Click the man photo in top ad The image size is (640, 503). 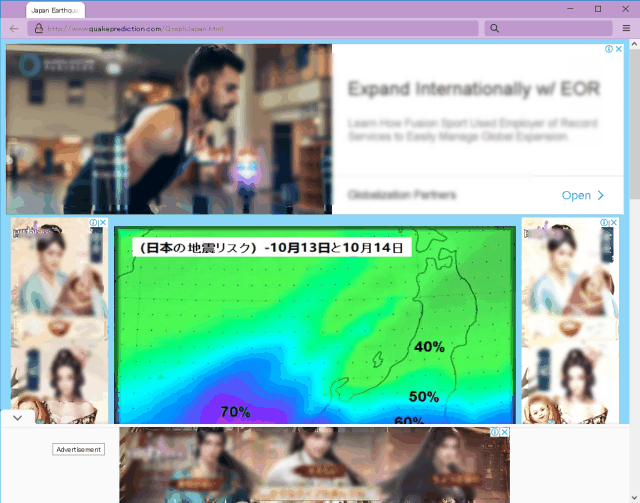(x=169, y=129)
